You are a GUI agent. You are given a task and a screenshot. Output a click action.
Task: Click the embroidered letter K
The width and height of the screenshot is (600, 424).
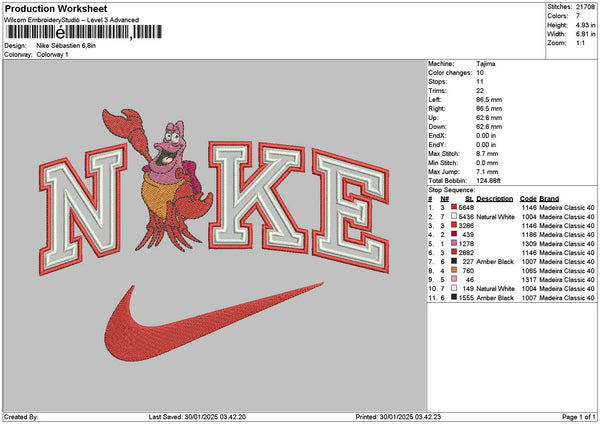257,197
